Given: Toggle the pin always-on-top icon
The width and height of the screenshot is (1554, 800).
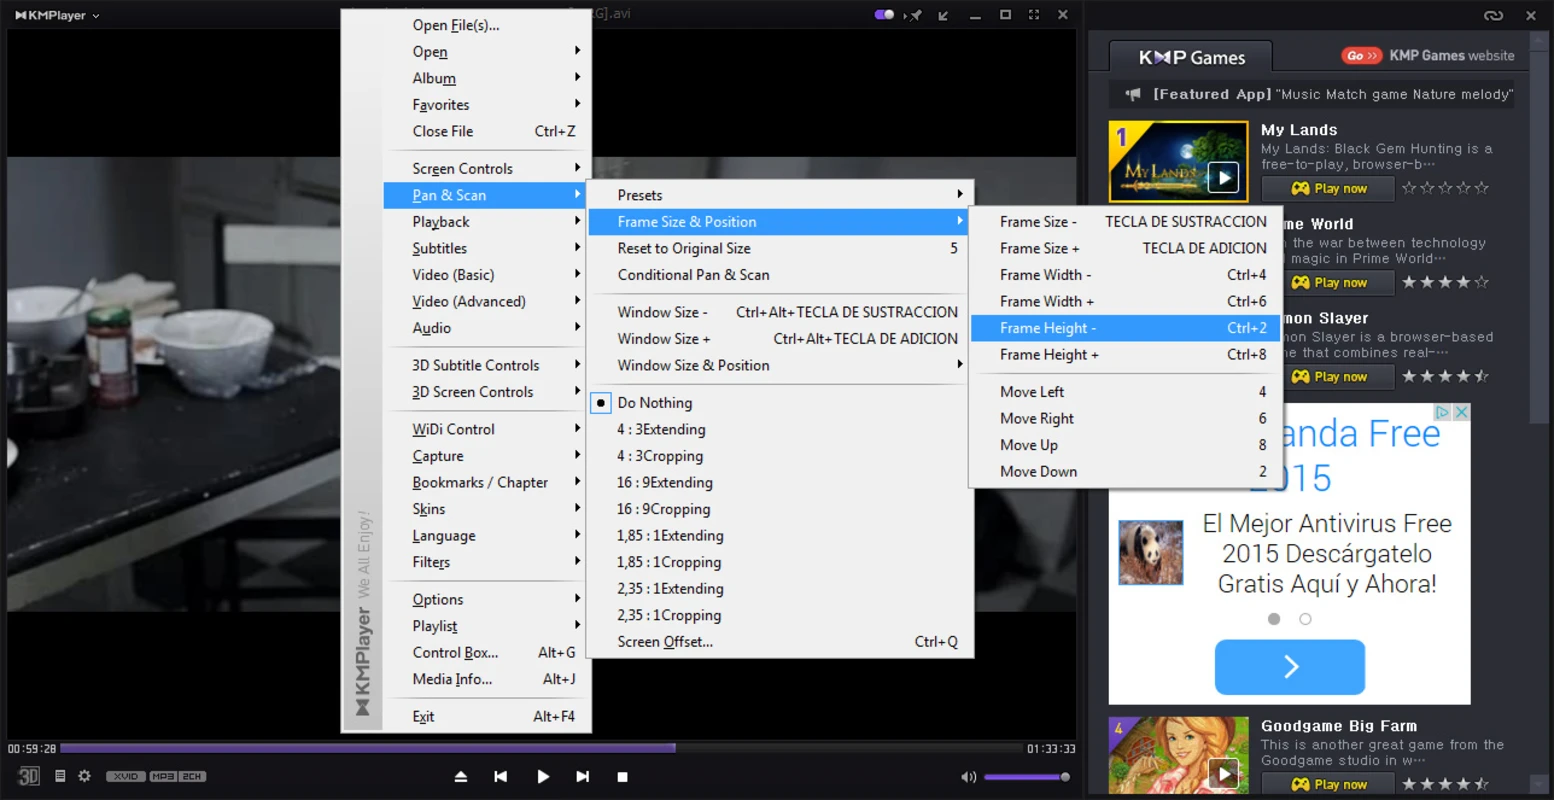Looking at the screenshot, I should [915, 15].
